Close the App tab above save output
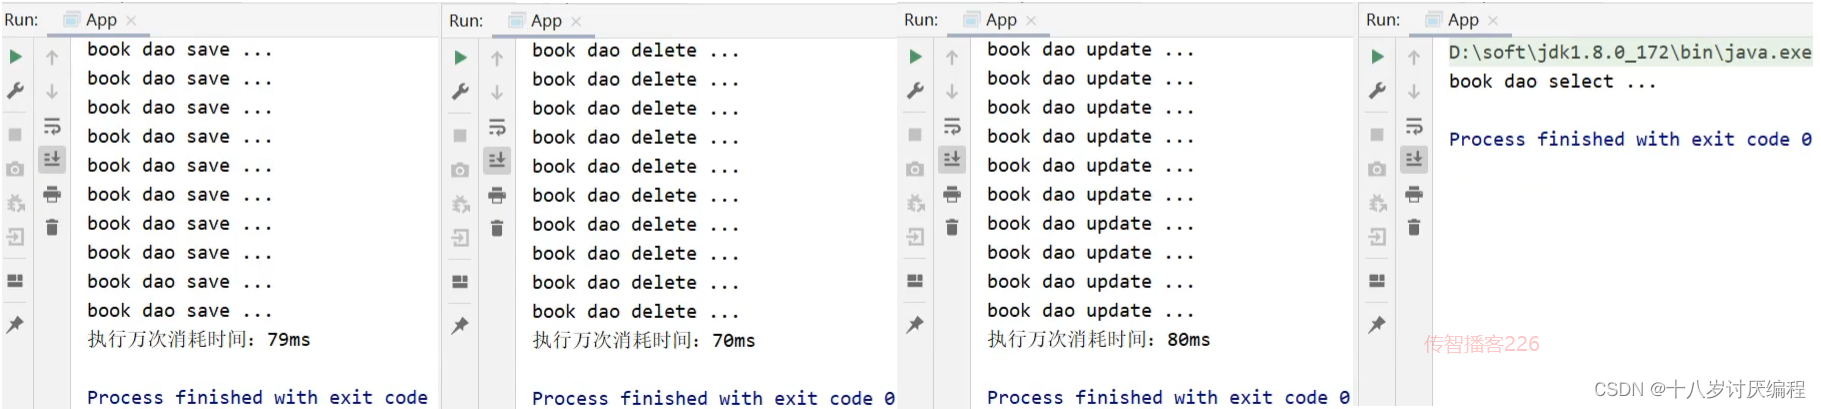 point(131,20)
